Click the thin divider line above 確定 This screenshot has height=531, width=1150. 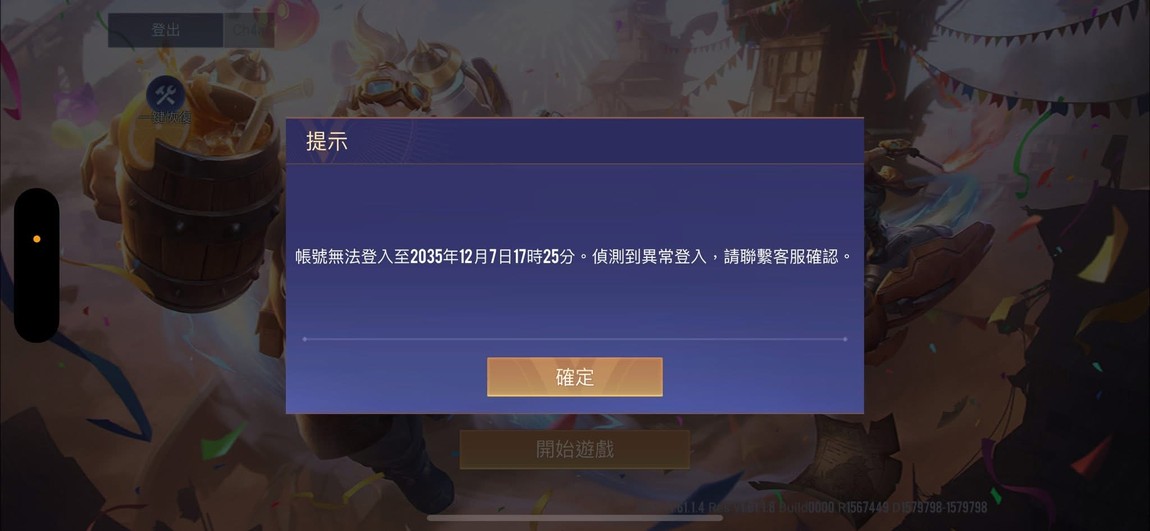[574, 339]
